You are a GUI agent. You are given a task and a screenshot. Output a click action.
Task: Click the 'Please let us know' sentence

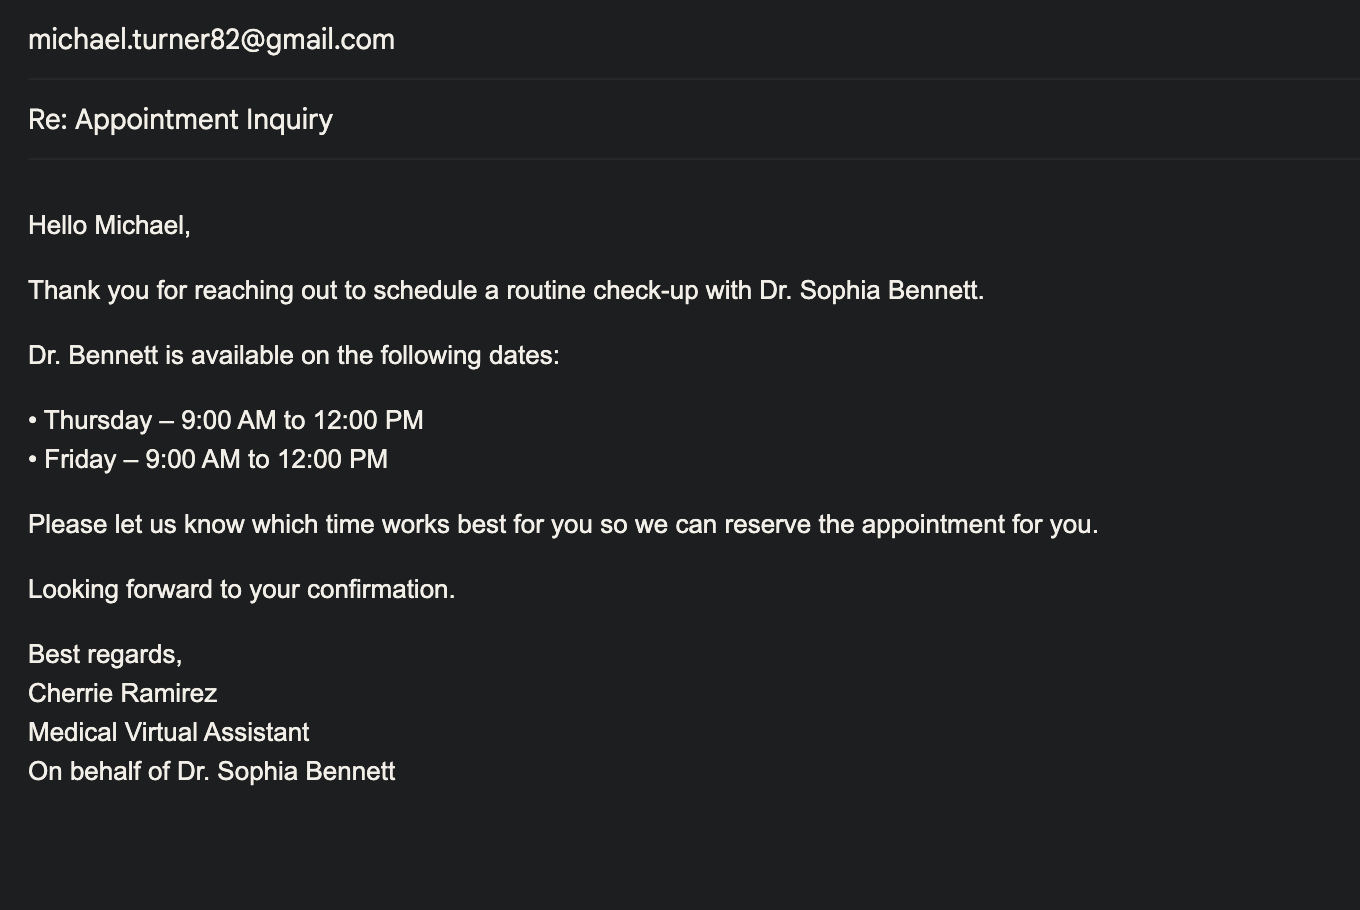pyautogui.click(x=300, y=525)
